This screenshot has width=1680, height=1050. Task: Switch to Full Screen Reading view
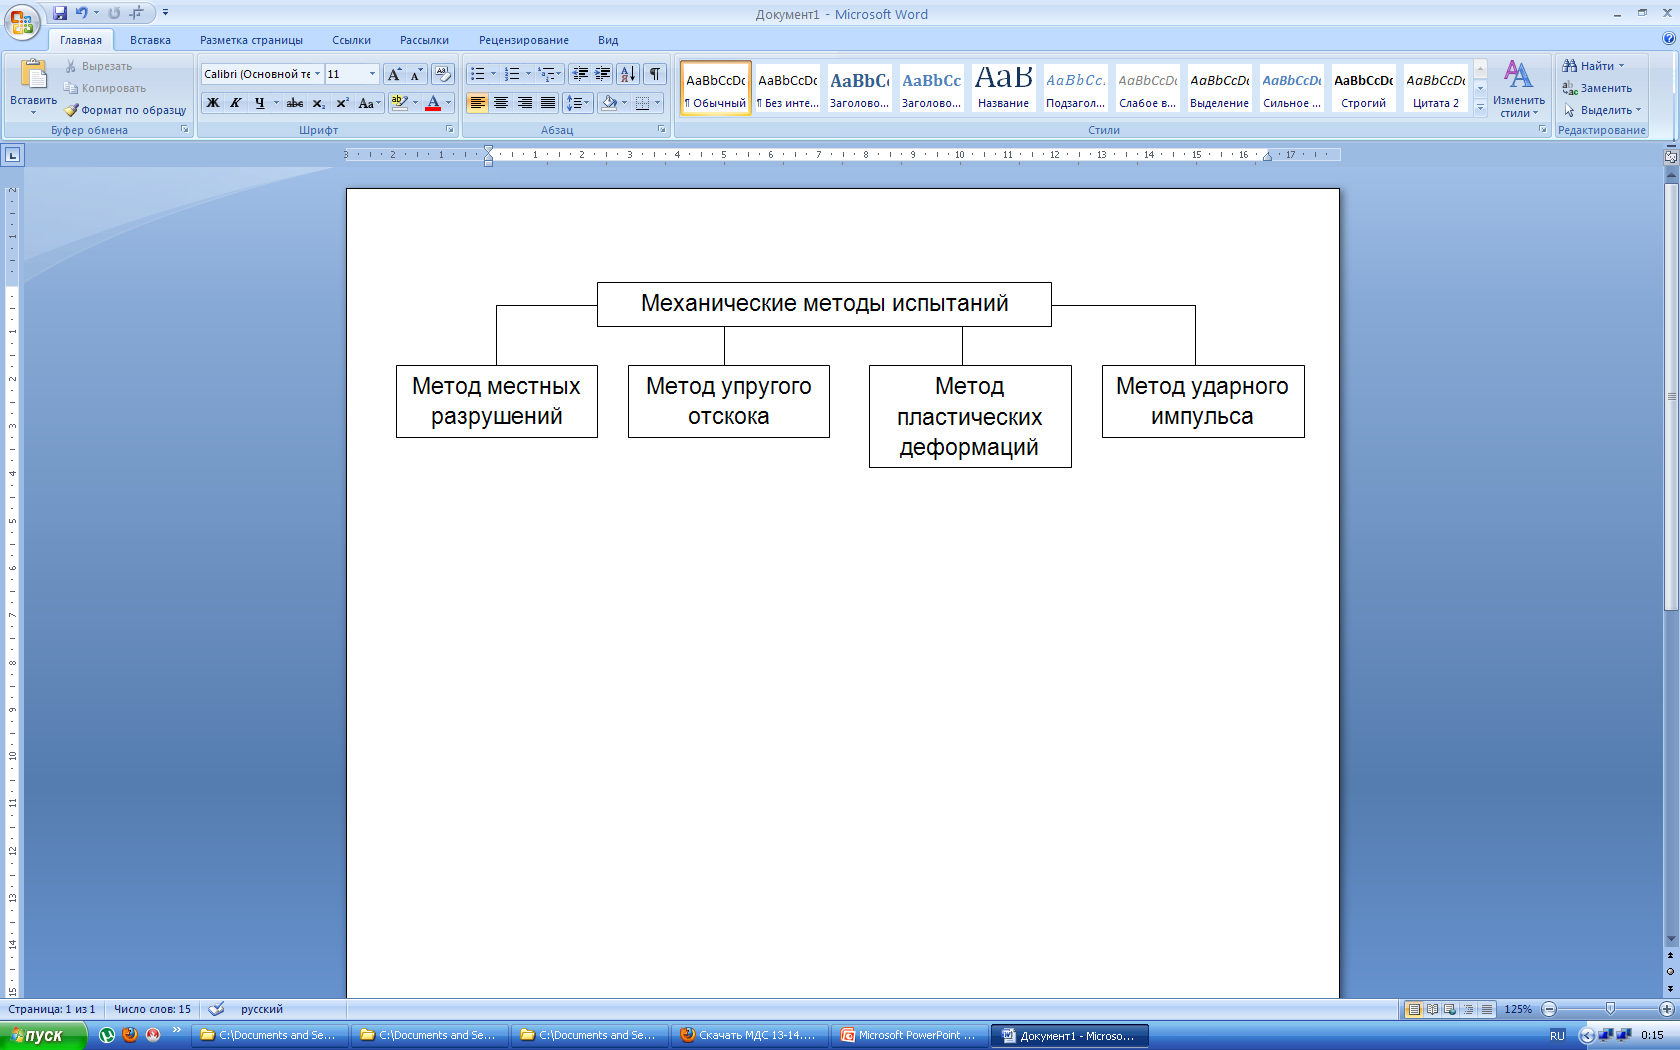[x=1432, y=1009]
